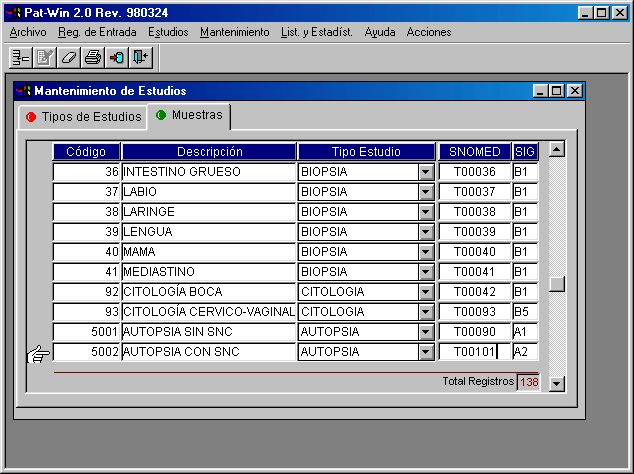
Task: Open the Mantenimiento menu
Action: coord(234,32)
